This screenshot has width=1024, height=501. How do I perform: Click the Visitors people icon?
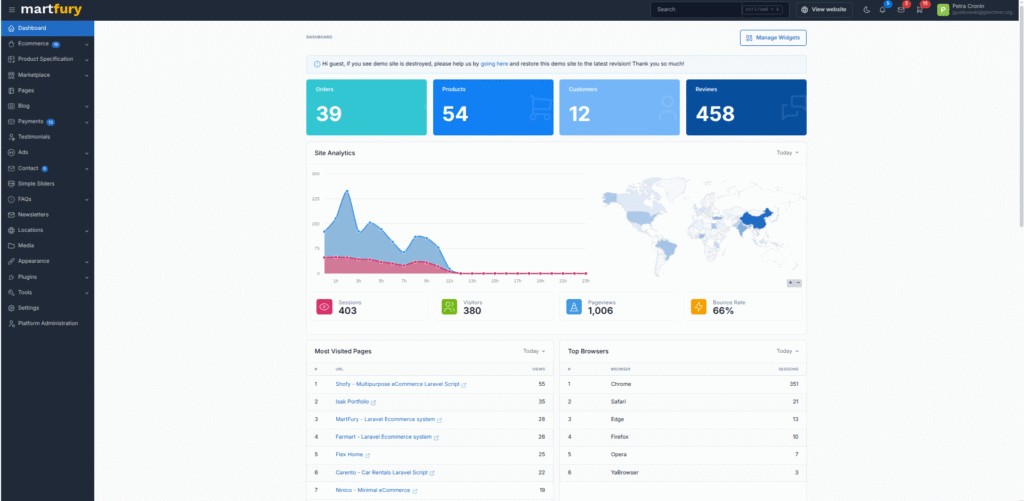(x=449, y=307)
